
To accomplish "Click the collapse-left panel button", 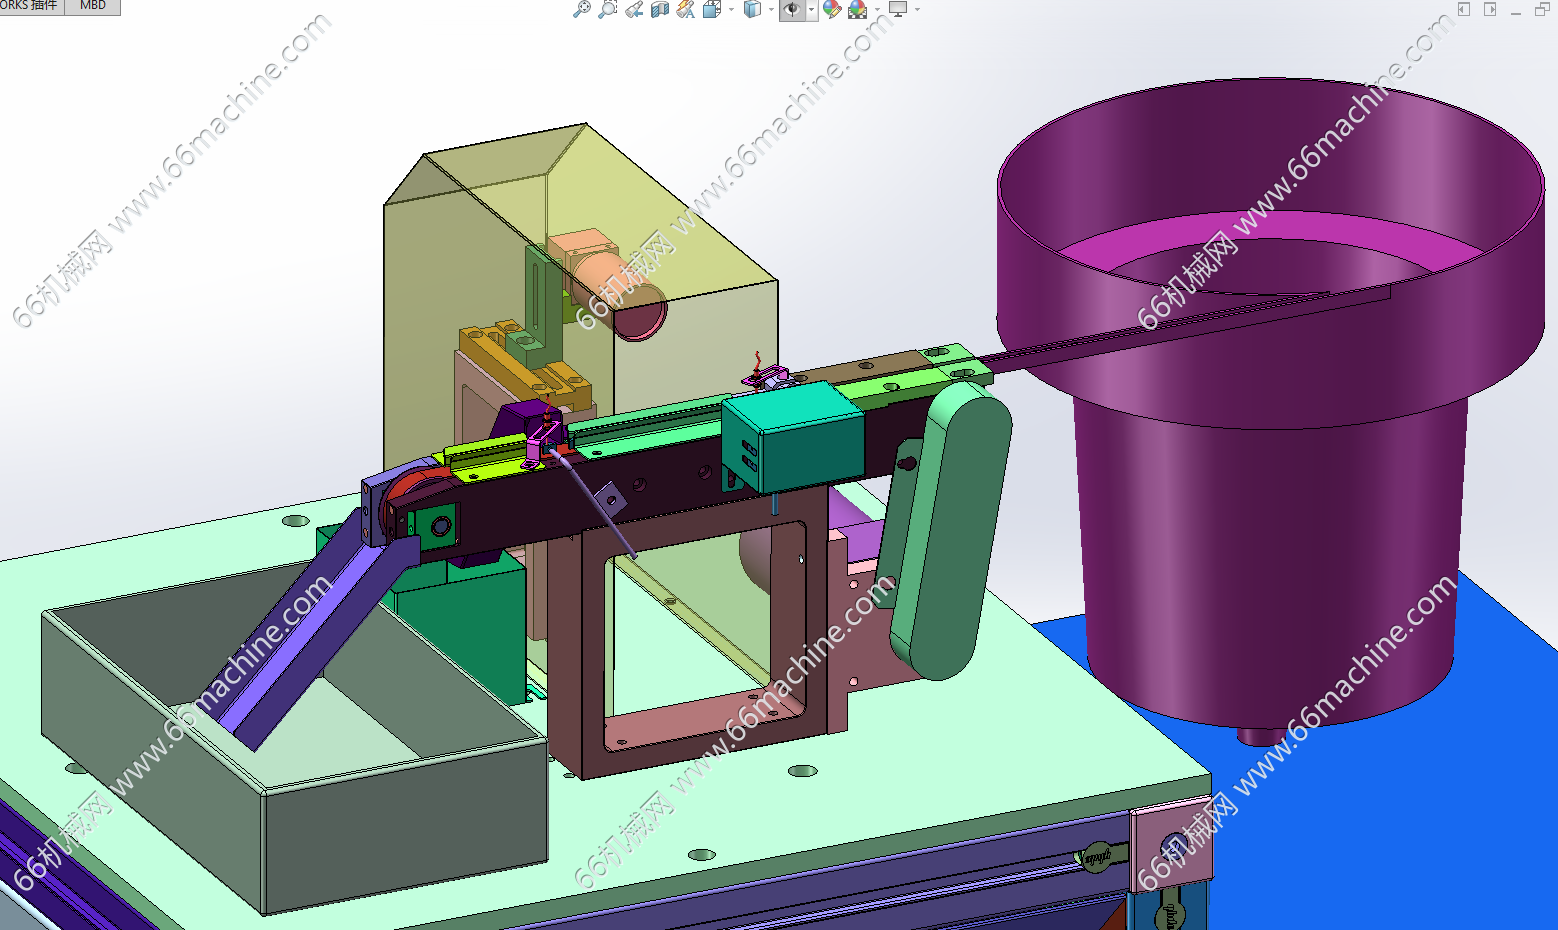I will click(1464, 9).
